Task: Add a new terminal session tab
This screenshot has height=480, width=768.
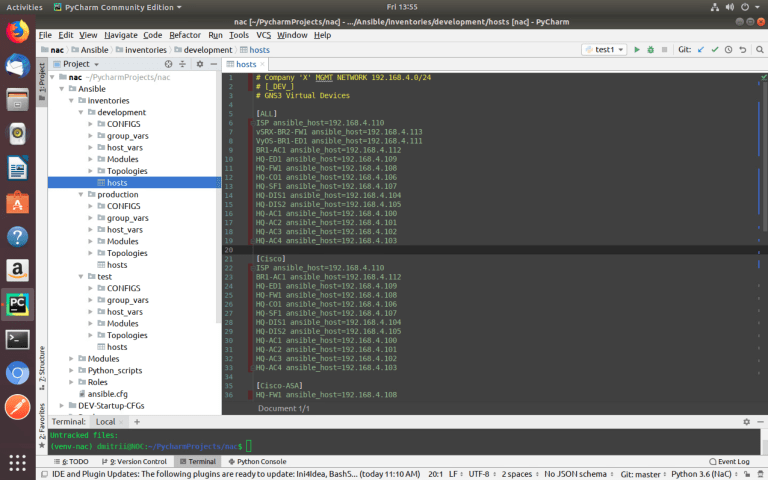Action: (137, 421)
